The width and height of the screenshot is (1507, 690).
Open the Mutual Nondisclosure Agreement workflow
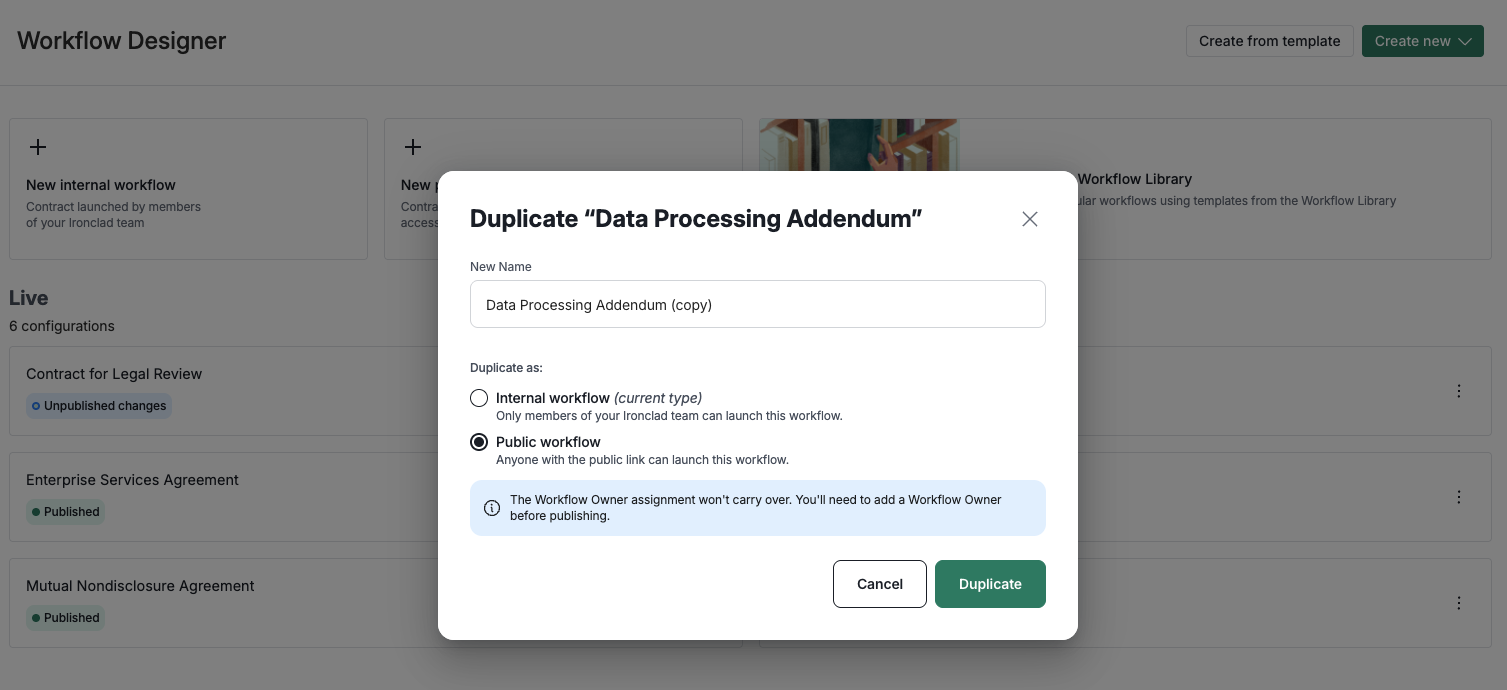pyautogui.click(x=140, y=586)
